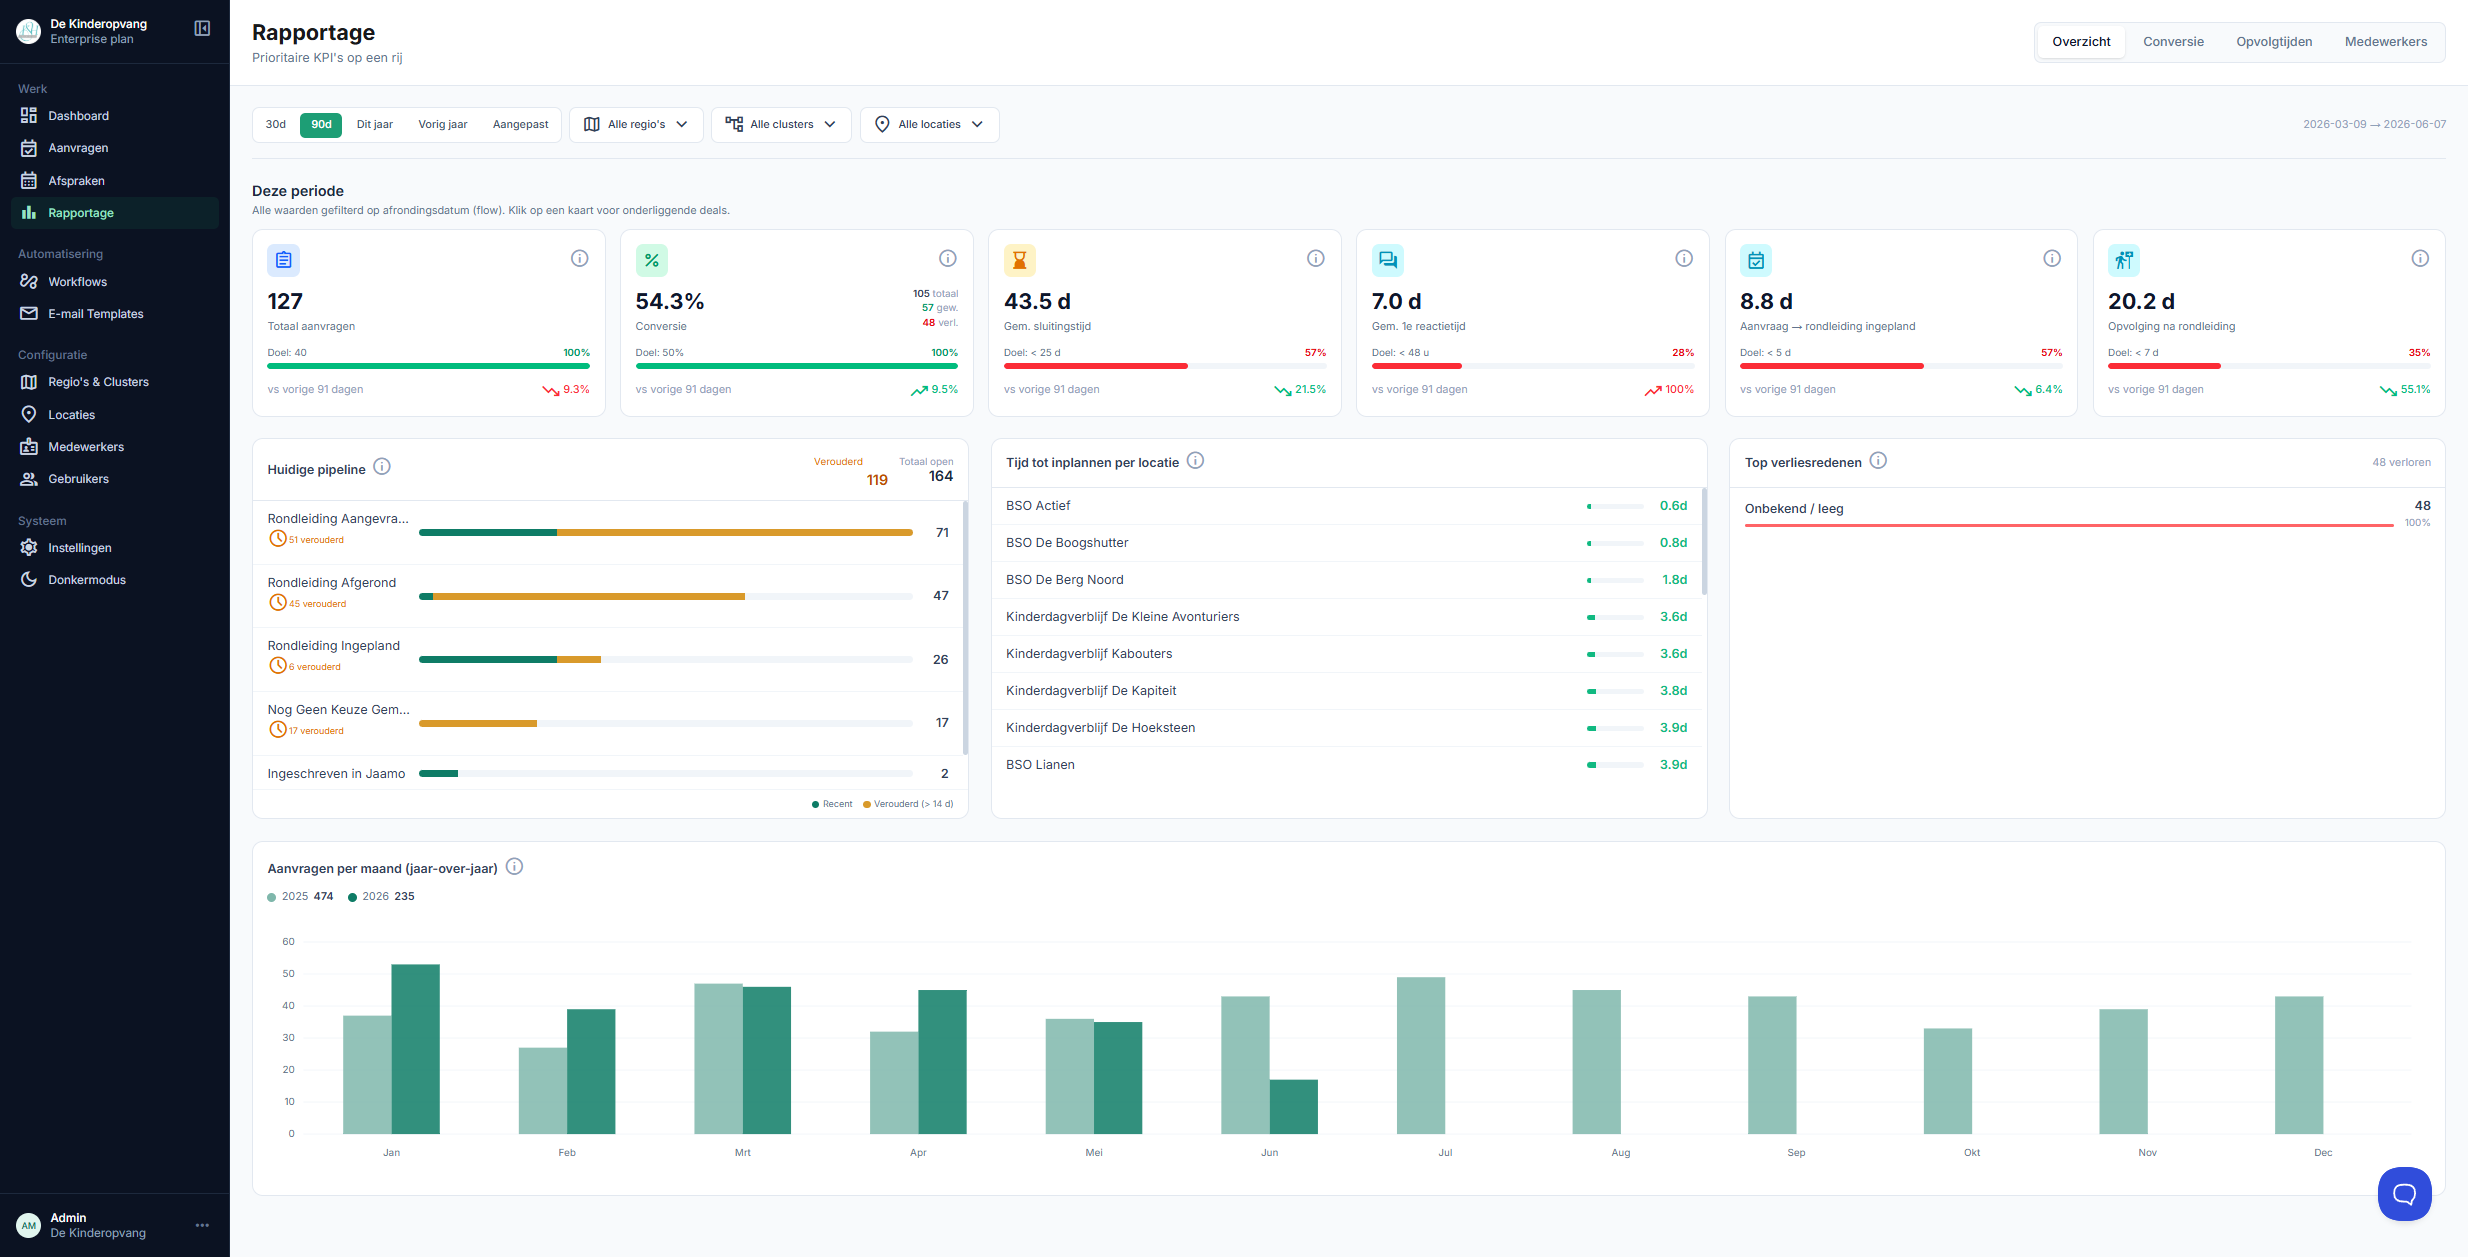Click the Huidige pipeline list scrollbar

point(965,628)
